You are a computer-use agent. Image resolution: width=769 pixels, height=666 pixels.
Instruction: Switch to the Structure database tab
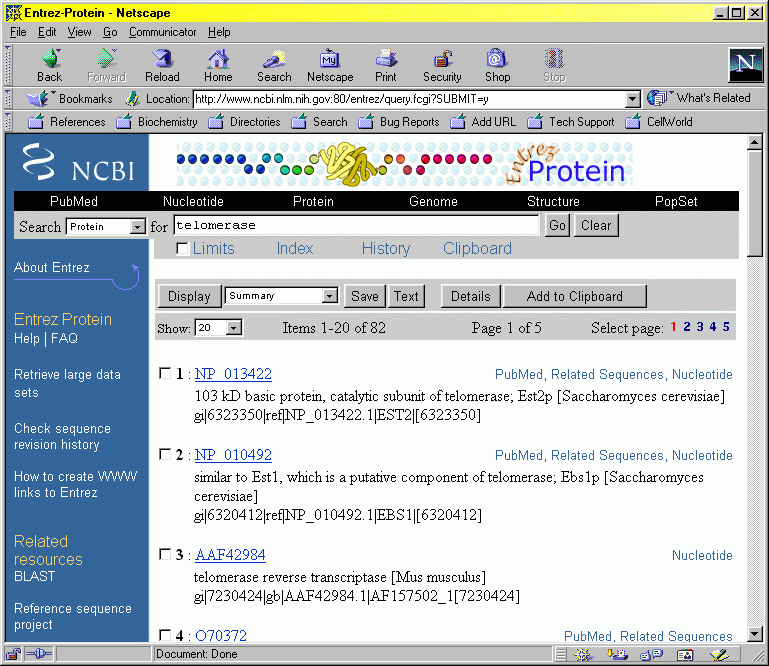pyautogui.click(x=553, y=201)
